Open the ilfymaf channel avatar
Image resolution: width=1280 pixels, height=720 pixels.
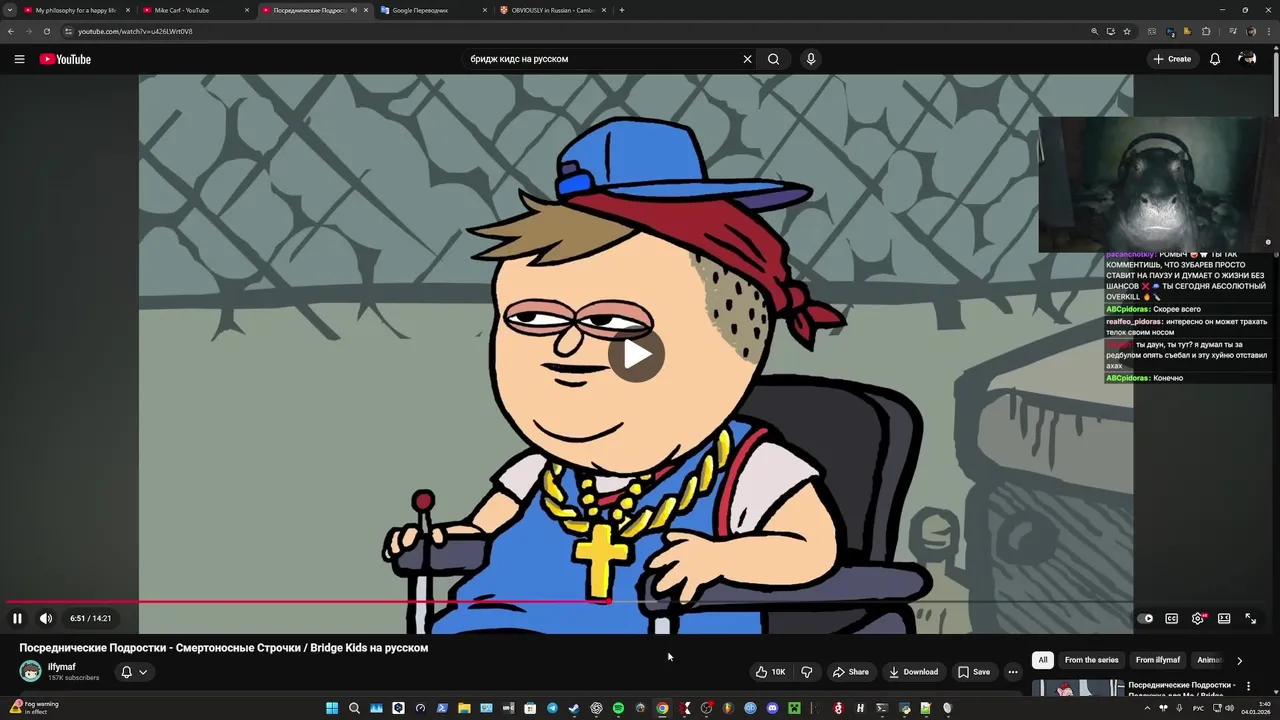pos(31,671)
